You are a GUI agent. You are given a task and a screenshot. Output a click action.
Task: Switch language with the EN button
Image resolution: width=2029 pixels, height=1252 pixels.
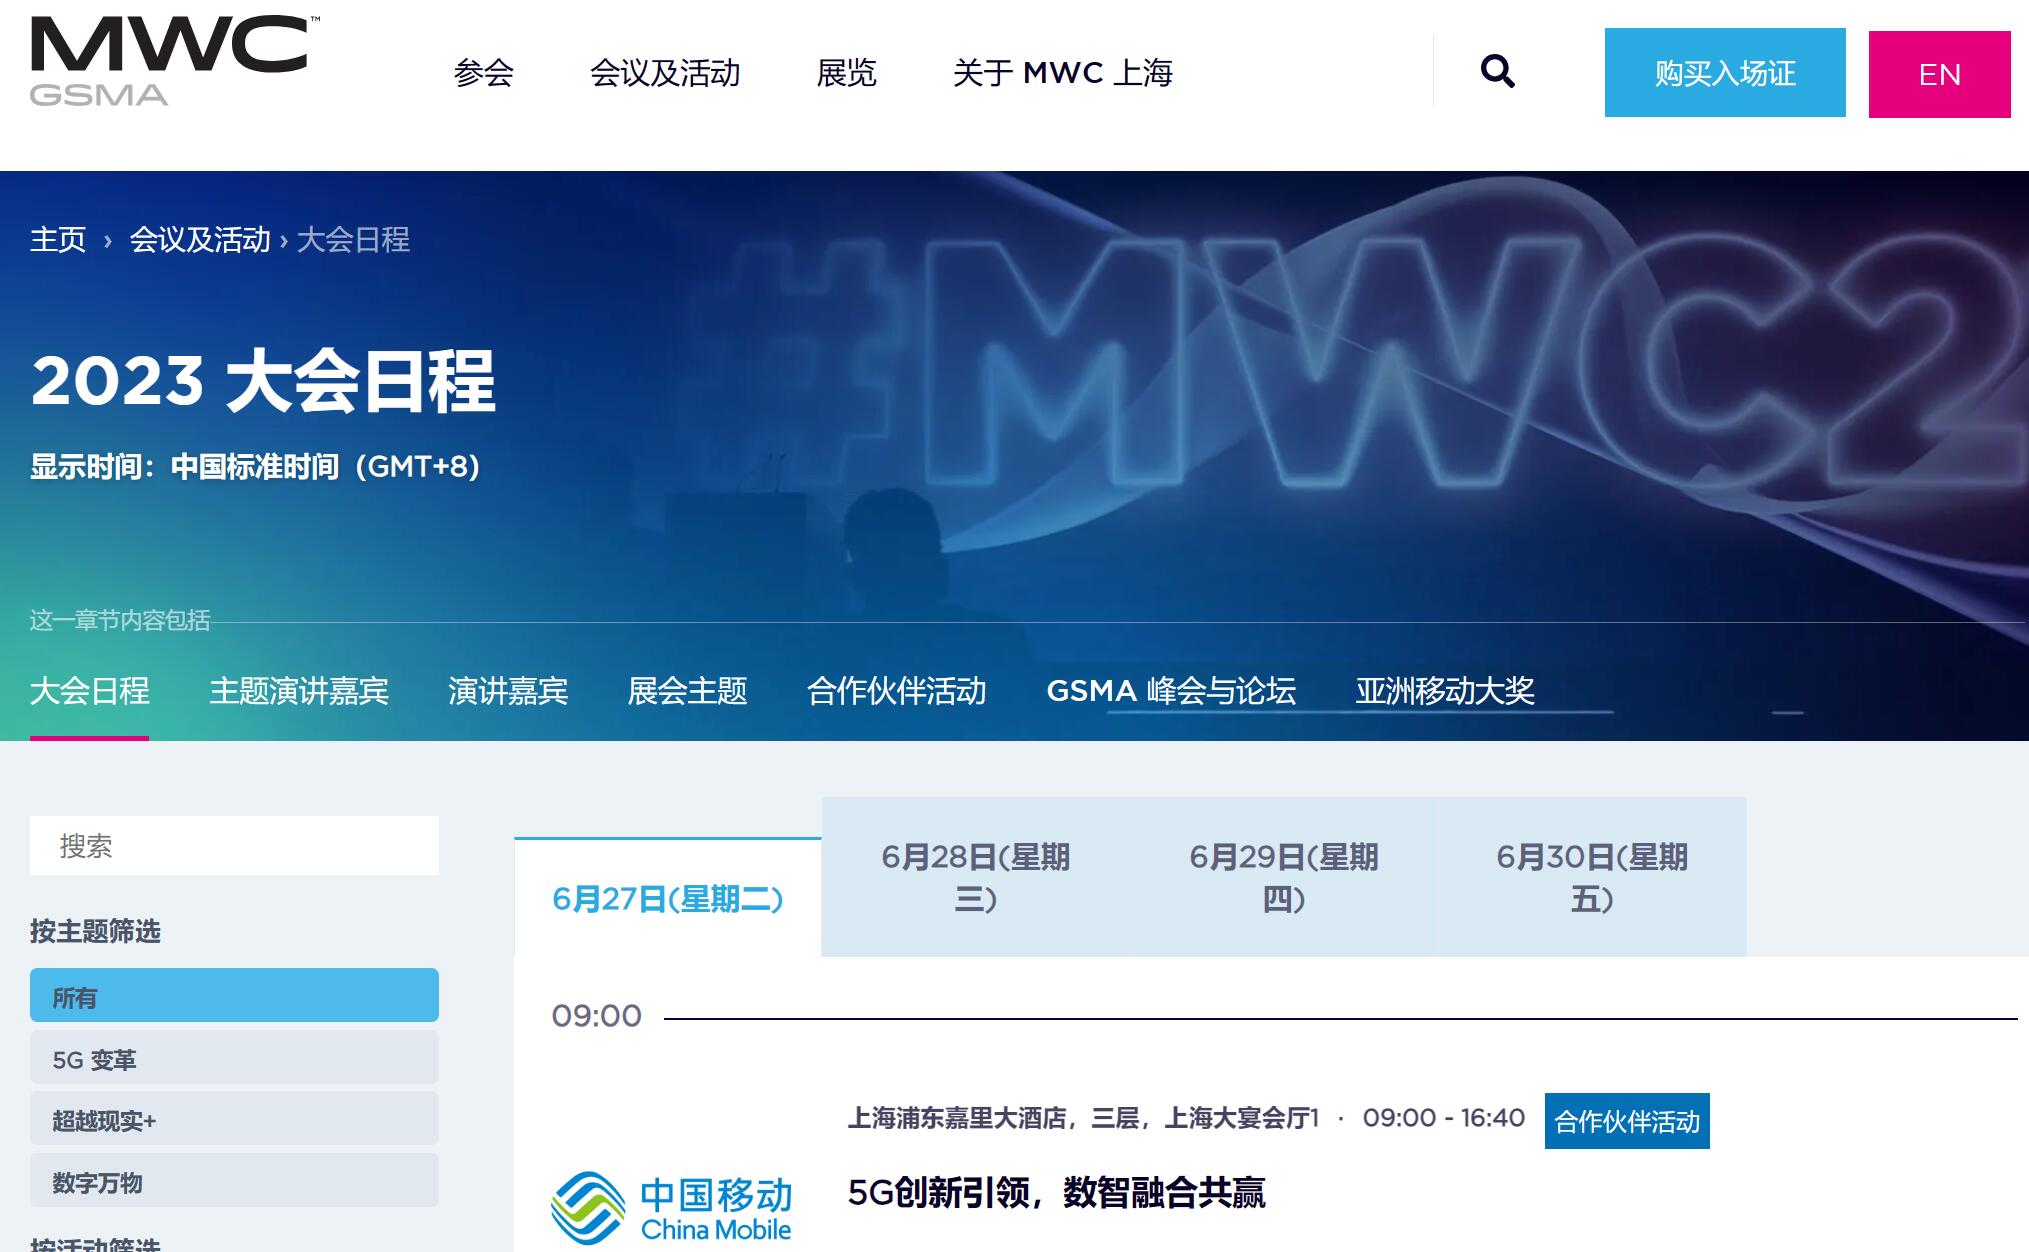pyautogui.click(x=1938, y=75)
